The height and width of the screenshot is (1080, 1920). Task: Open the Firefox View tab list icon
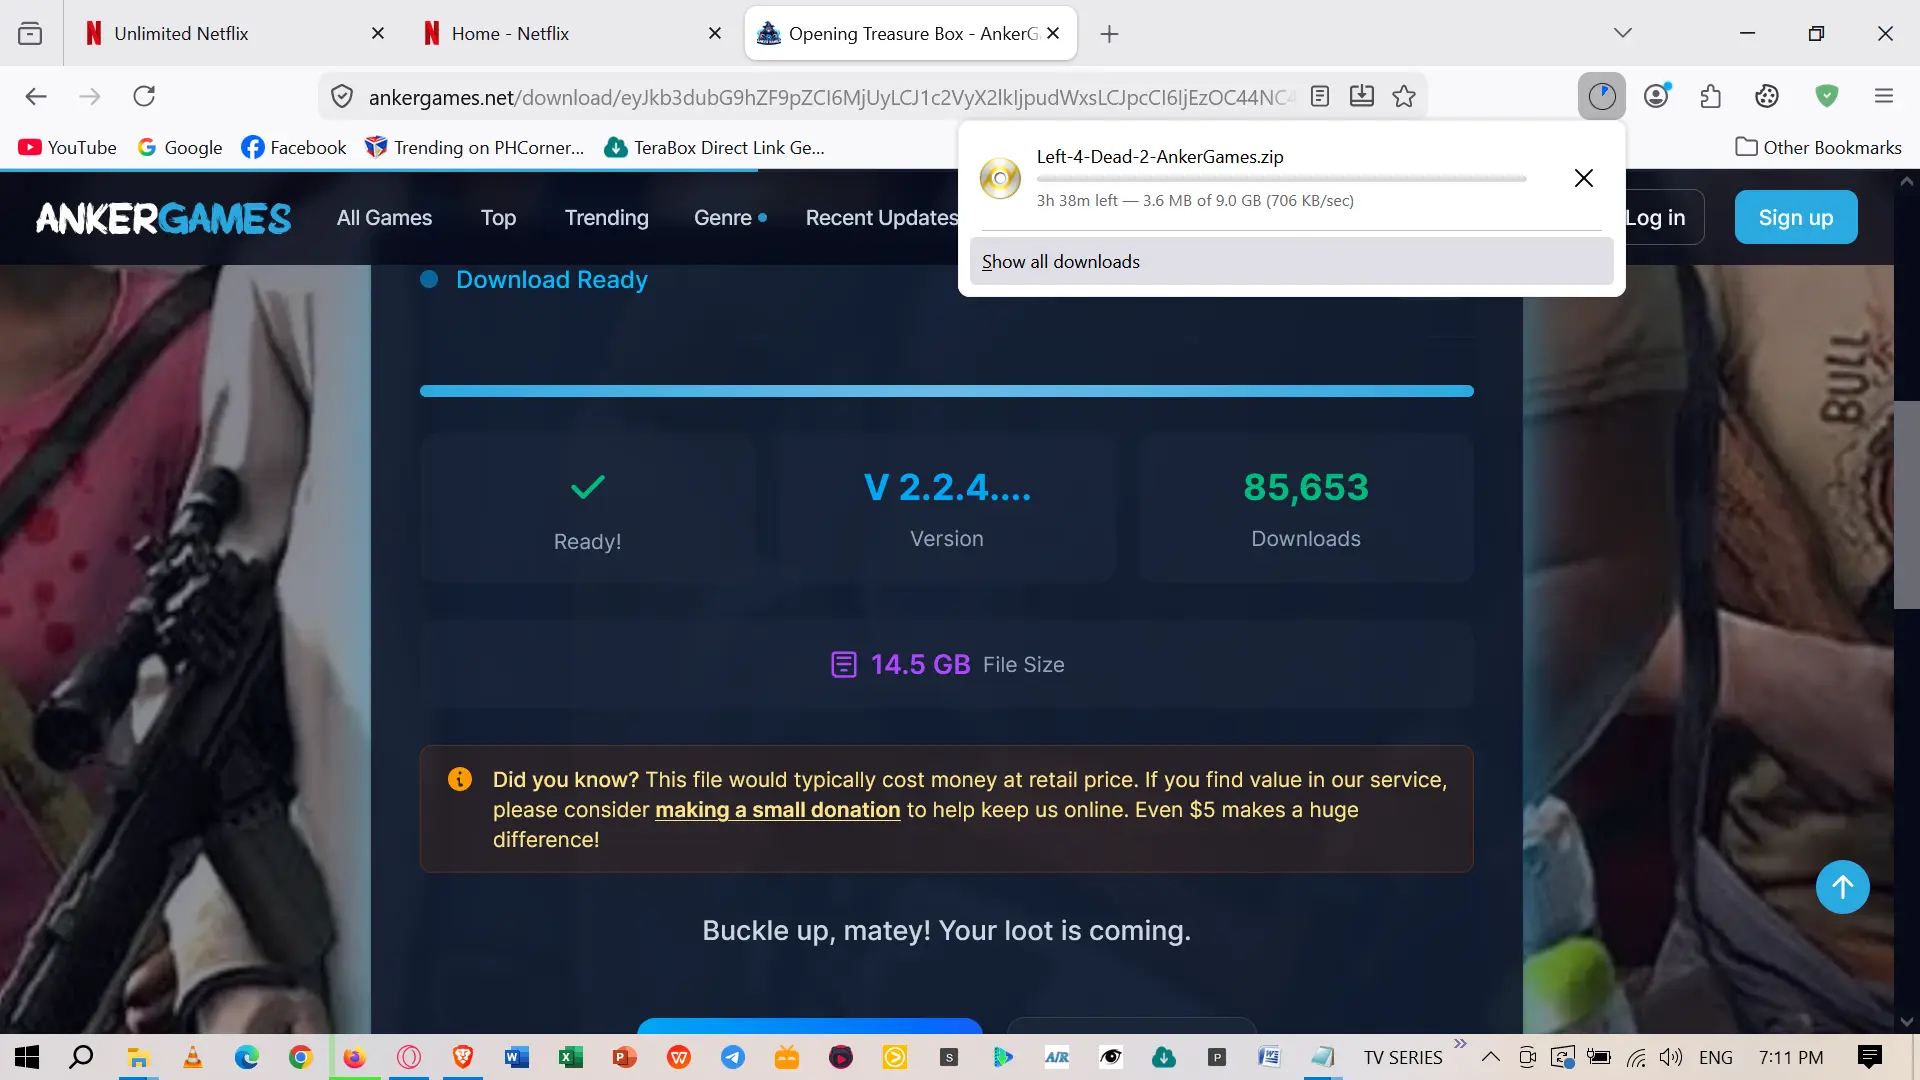coord(30,33)
